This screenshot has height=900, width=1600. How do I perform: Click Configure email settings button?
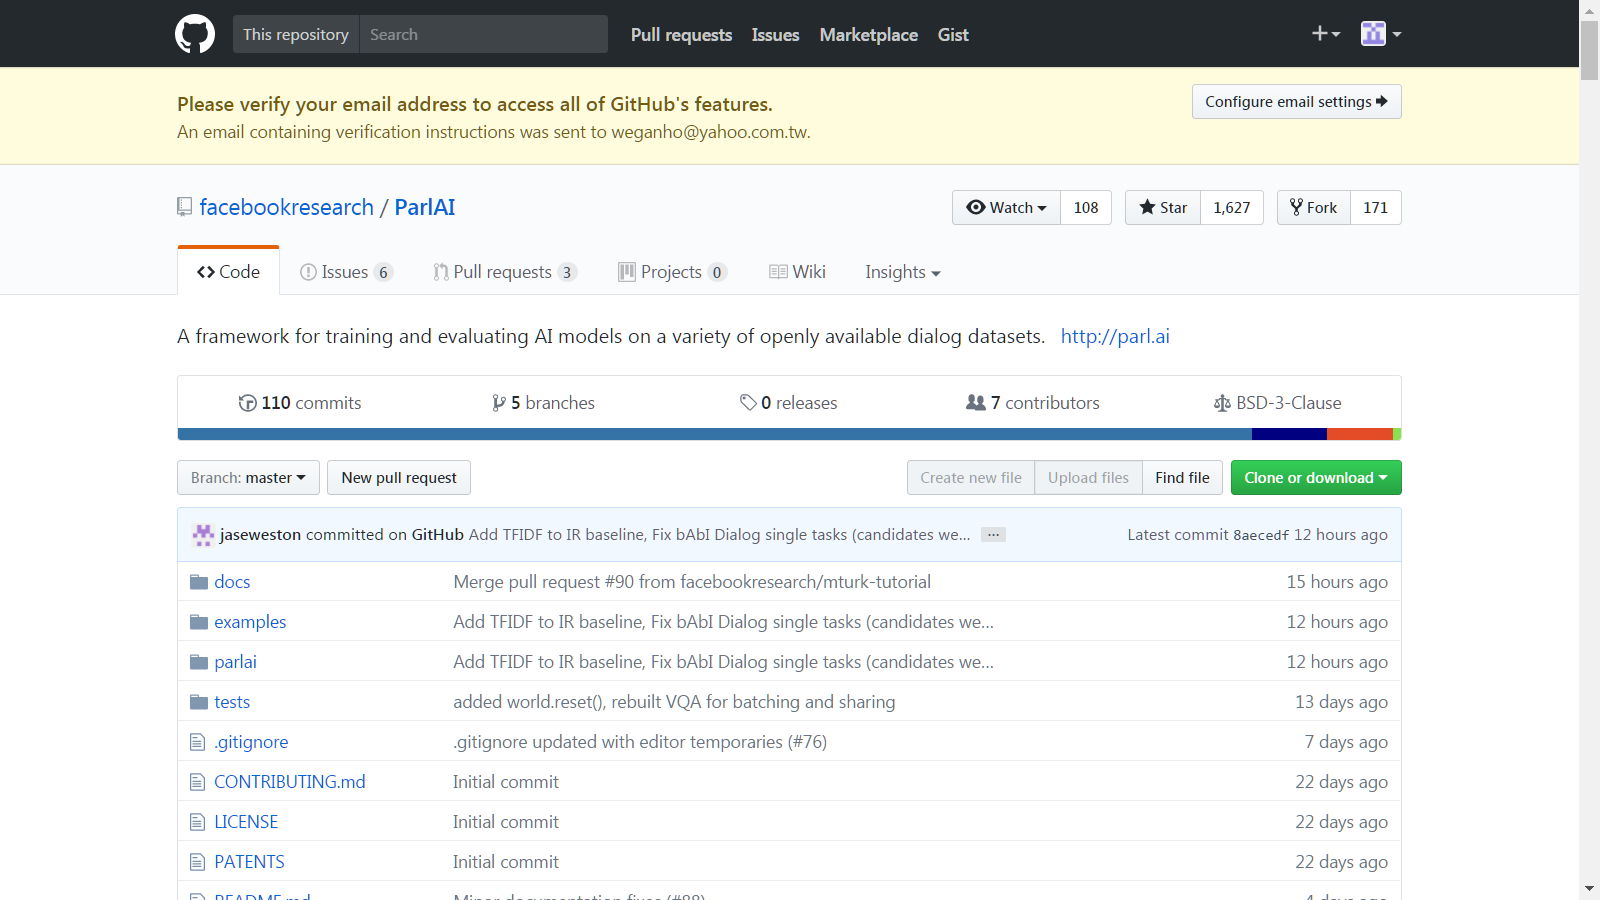tap(1297, 102)
